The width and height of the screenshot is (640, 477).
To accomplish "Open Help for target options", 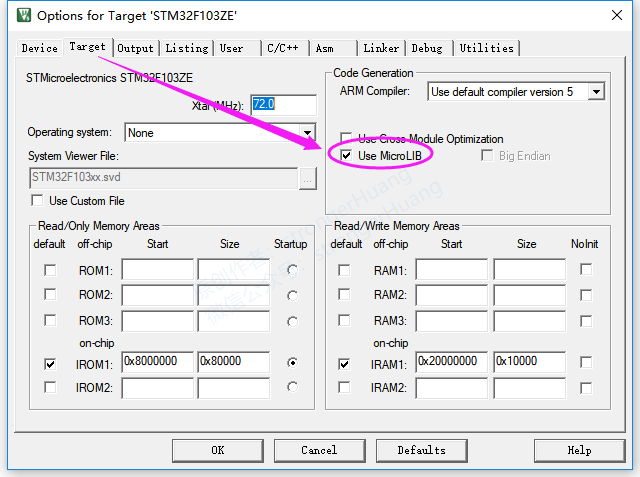I will [579, 450].
